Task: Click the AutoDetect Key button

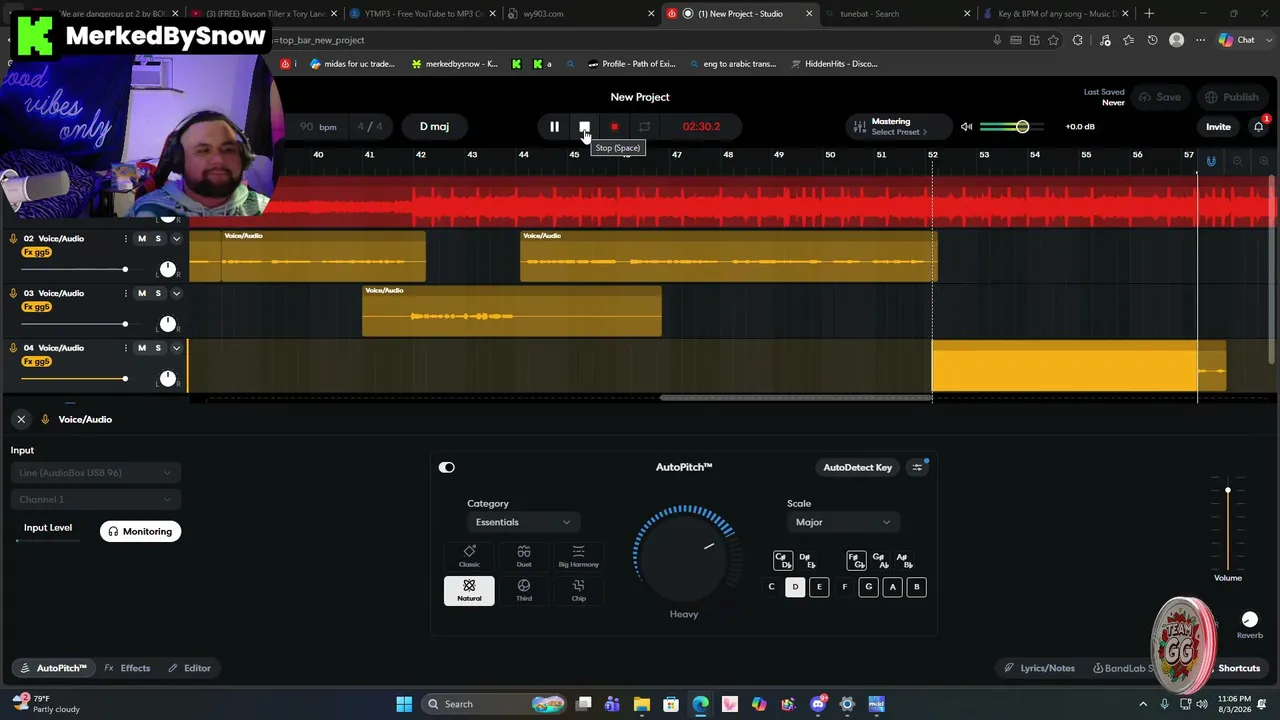Action: tap(857, 467)
